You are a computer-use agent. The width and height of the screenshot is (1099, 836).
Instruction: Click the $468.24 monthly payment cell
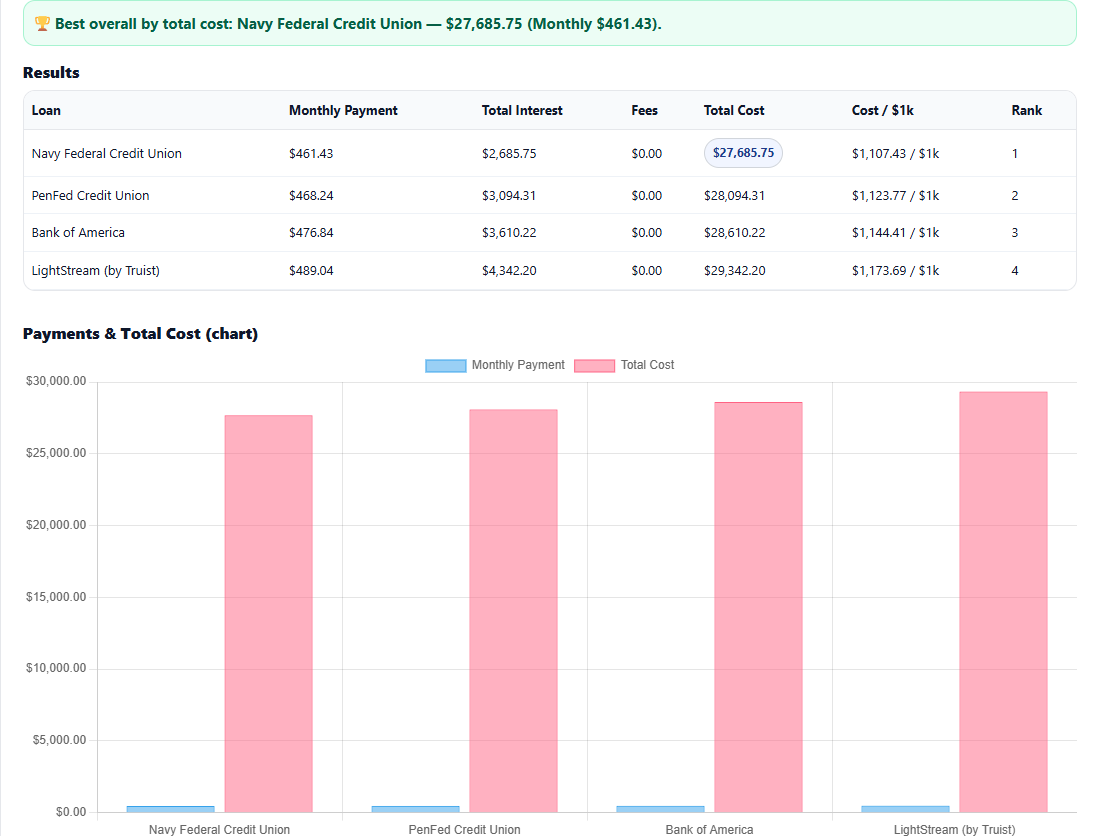click(311, 196)
